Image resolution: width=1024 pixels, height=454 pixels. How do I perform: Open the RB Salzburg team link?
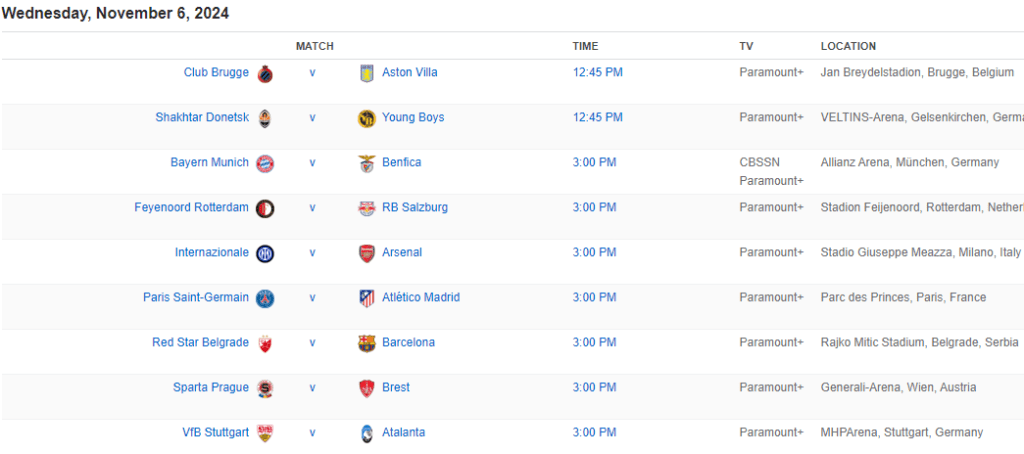coord(415,207)
